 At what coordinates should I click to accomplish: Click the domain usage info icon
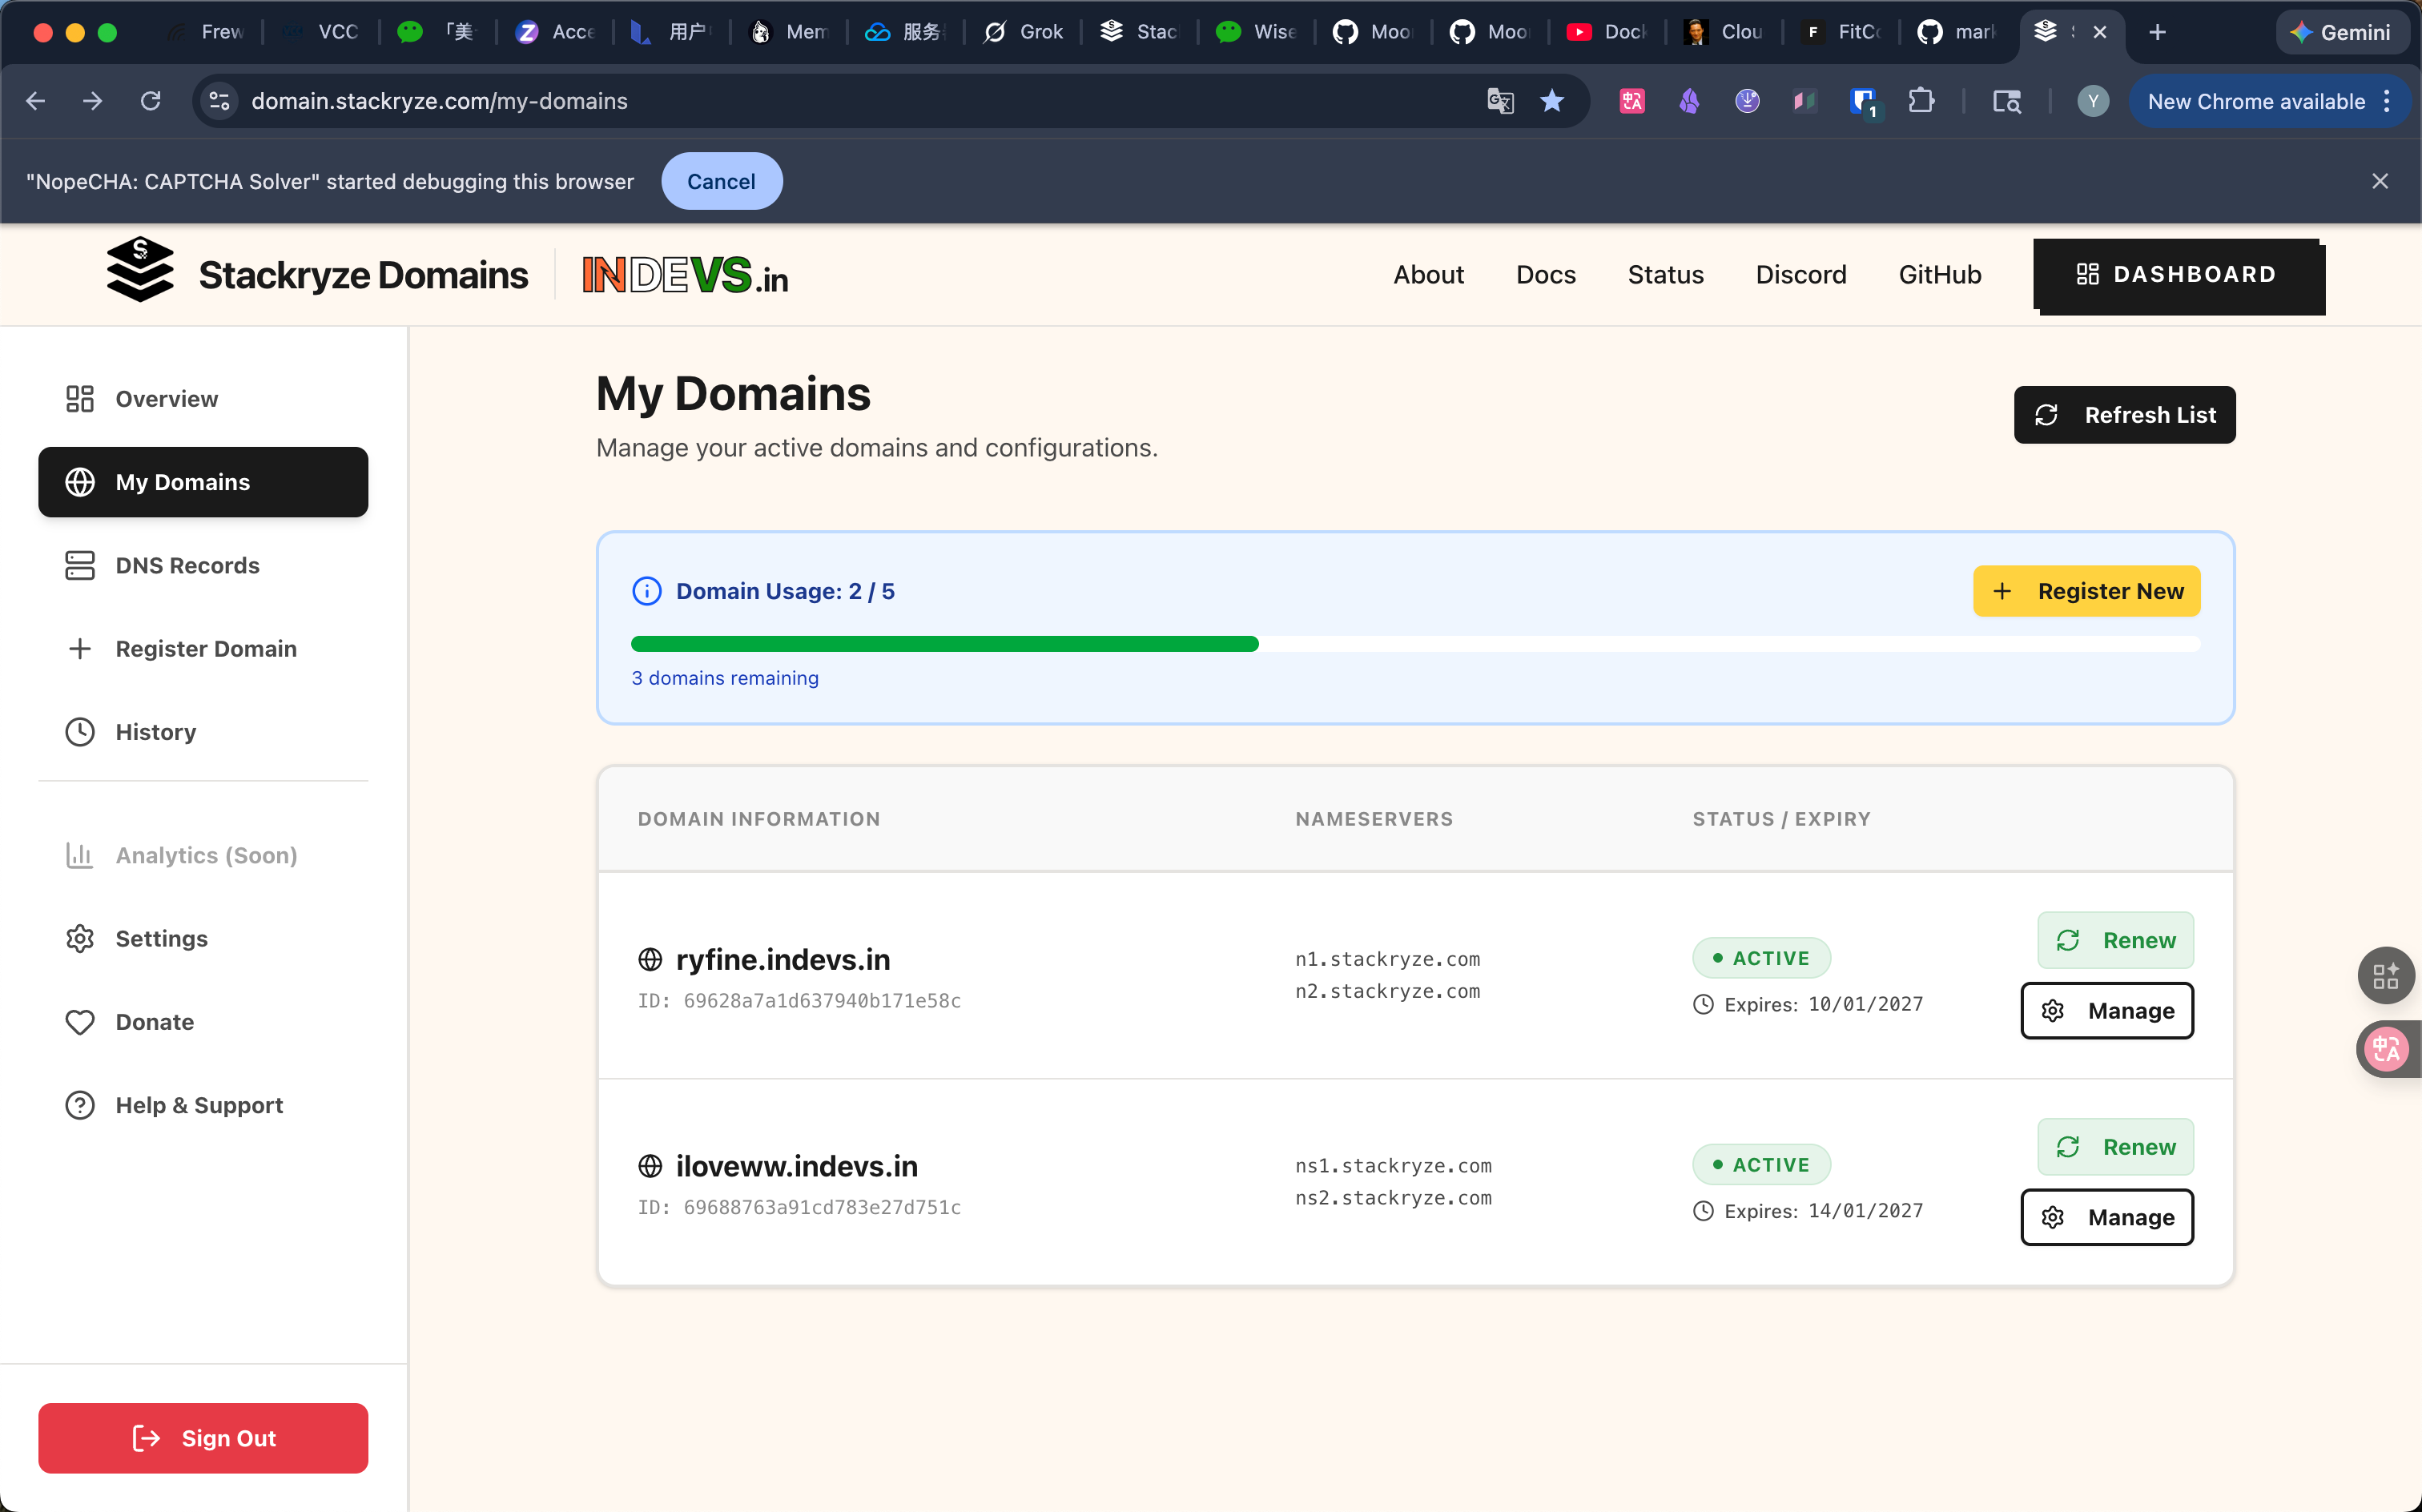coord(647,591)
